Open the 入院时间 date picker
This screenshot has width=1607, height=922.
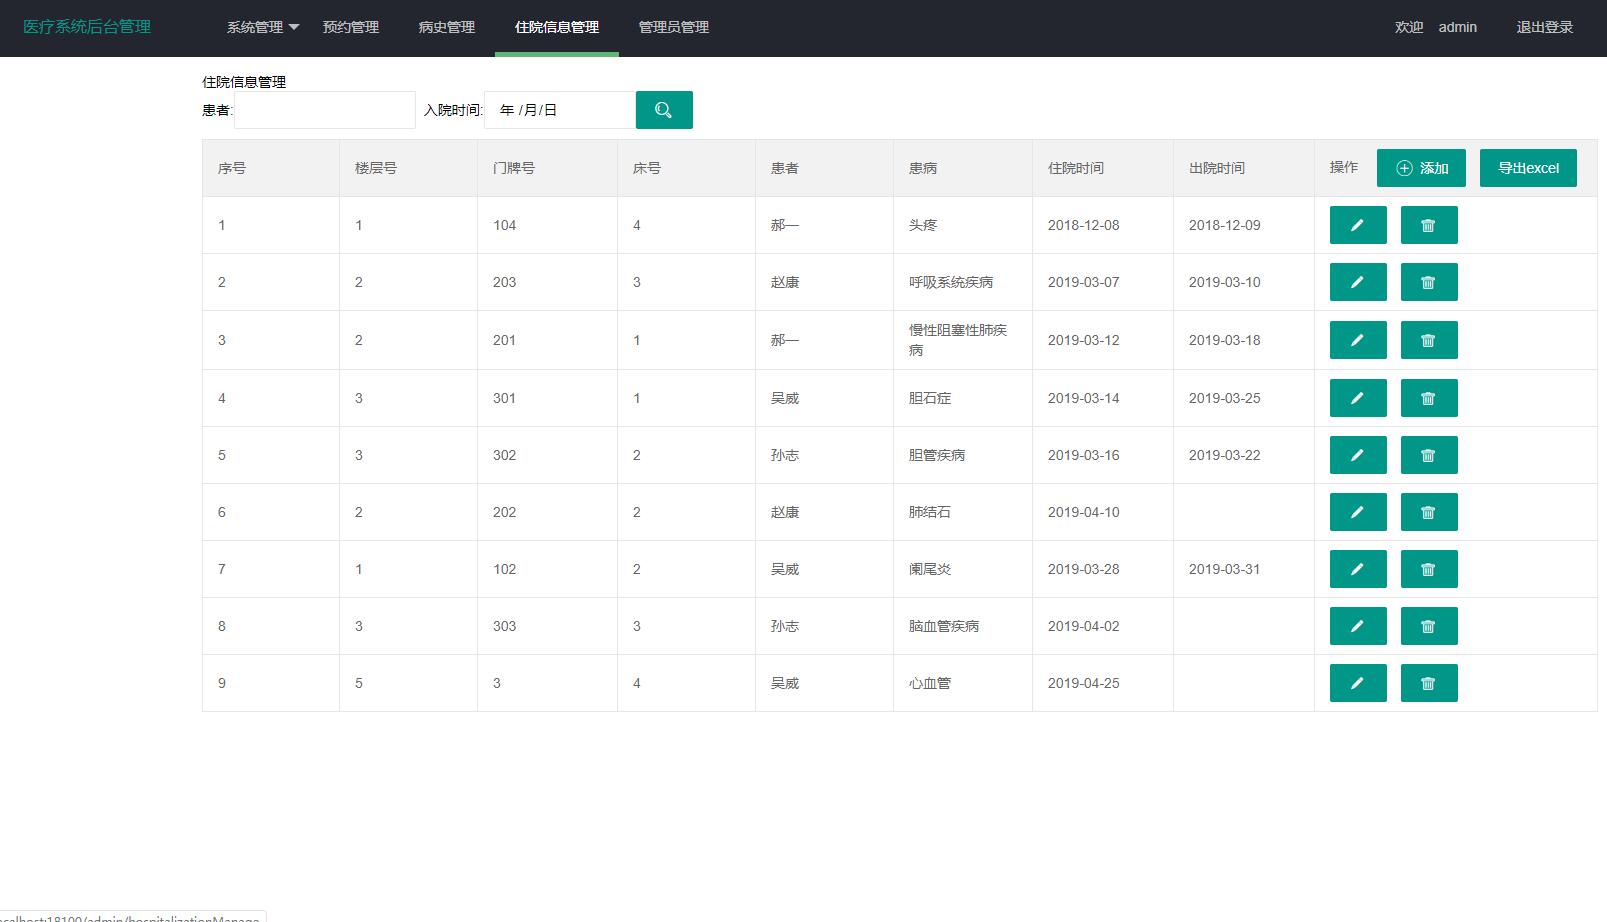[558, 110]
